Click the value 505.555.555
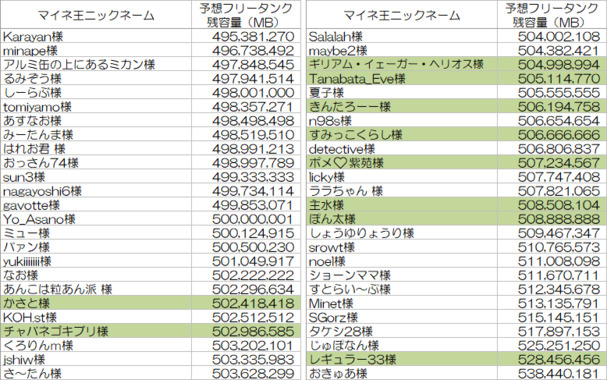The width and height of the screenshot is (607, 380). point(559,93)
